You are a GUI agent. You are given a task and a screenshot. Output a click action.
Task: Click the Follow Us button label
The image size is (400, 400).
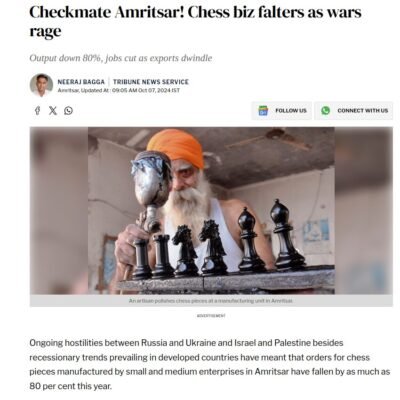coord(291,111)
